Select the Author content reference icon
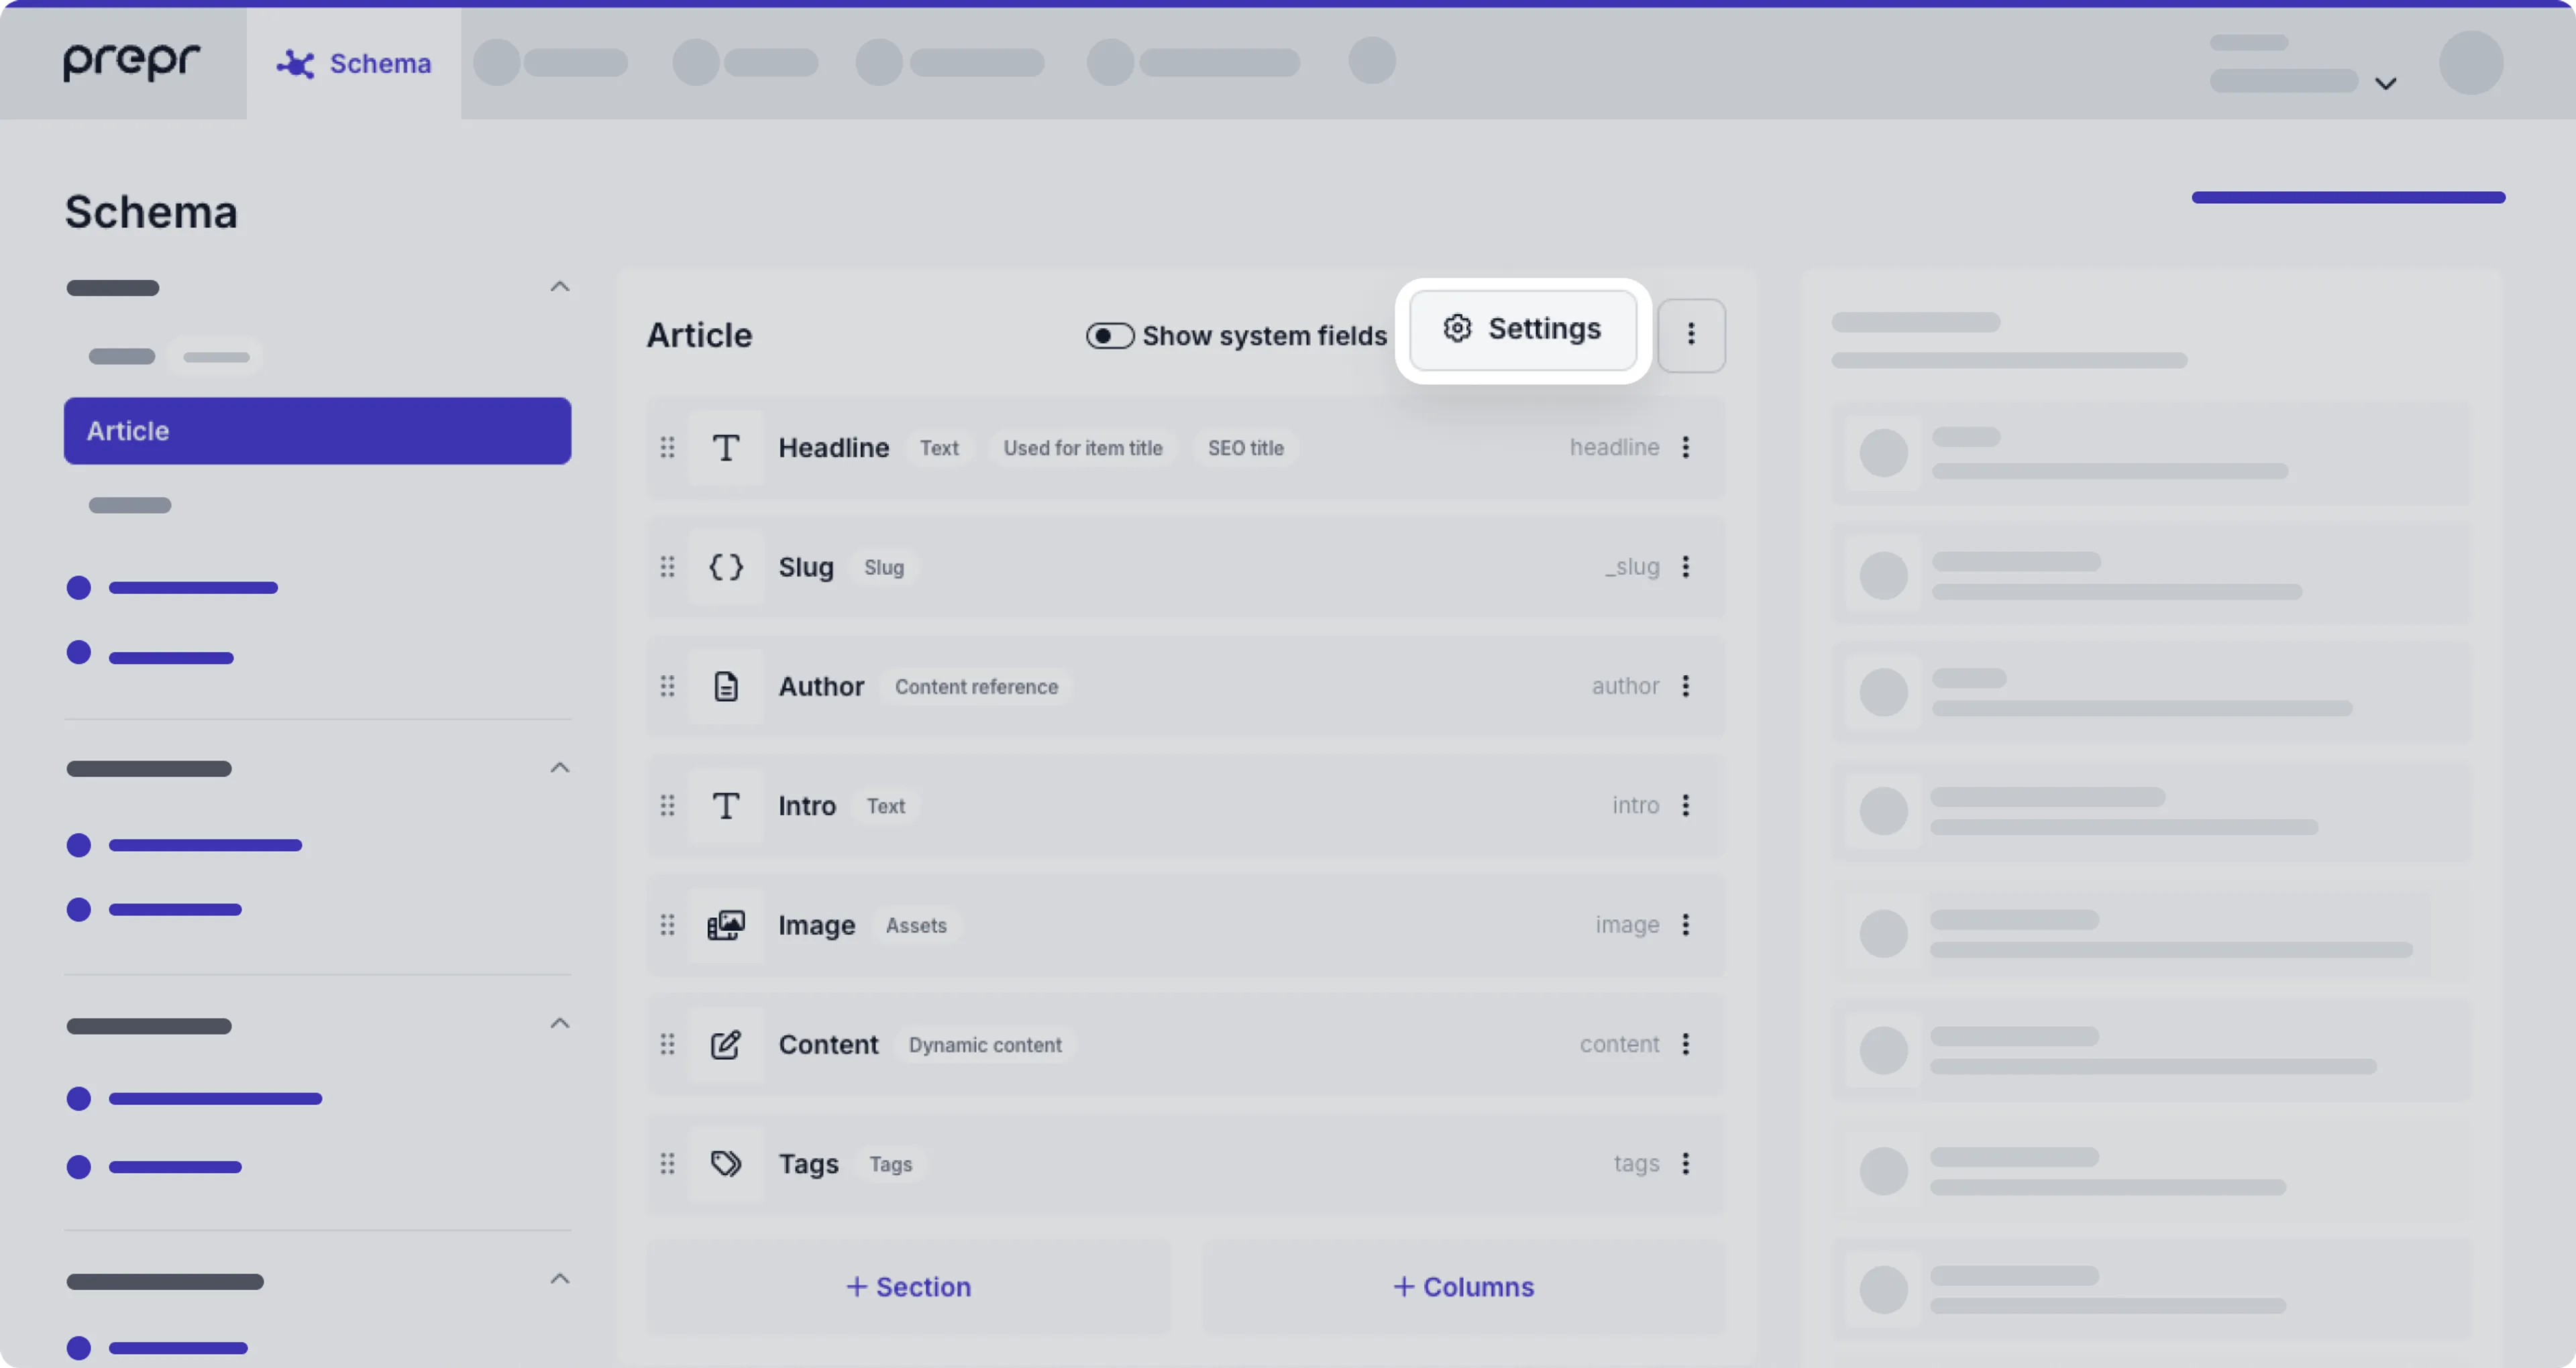The width and height of the screenshot is (2576, 1368). click(x=726, y=686)
